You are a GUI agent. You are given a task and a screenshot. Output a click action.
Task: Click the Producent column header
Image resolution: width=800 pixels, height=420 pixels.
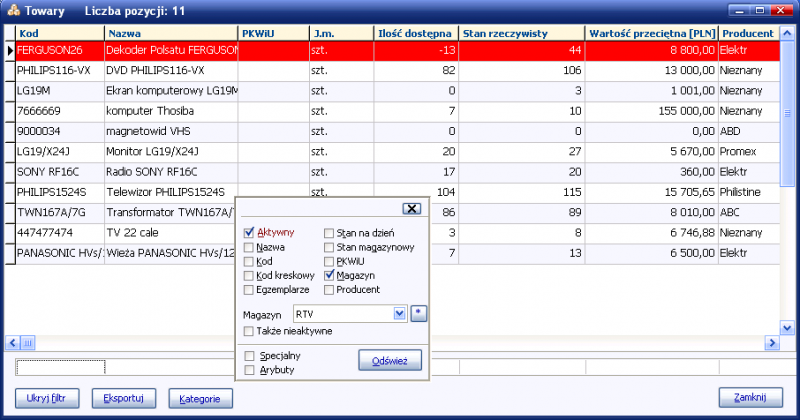748,33
